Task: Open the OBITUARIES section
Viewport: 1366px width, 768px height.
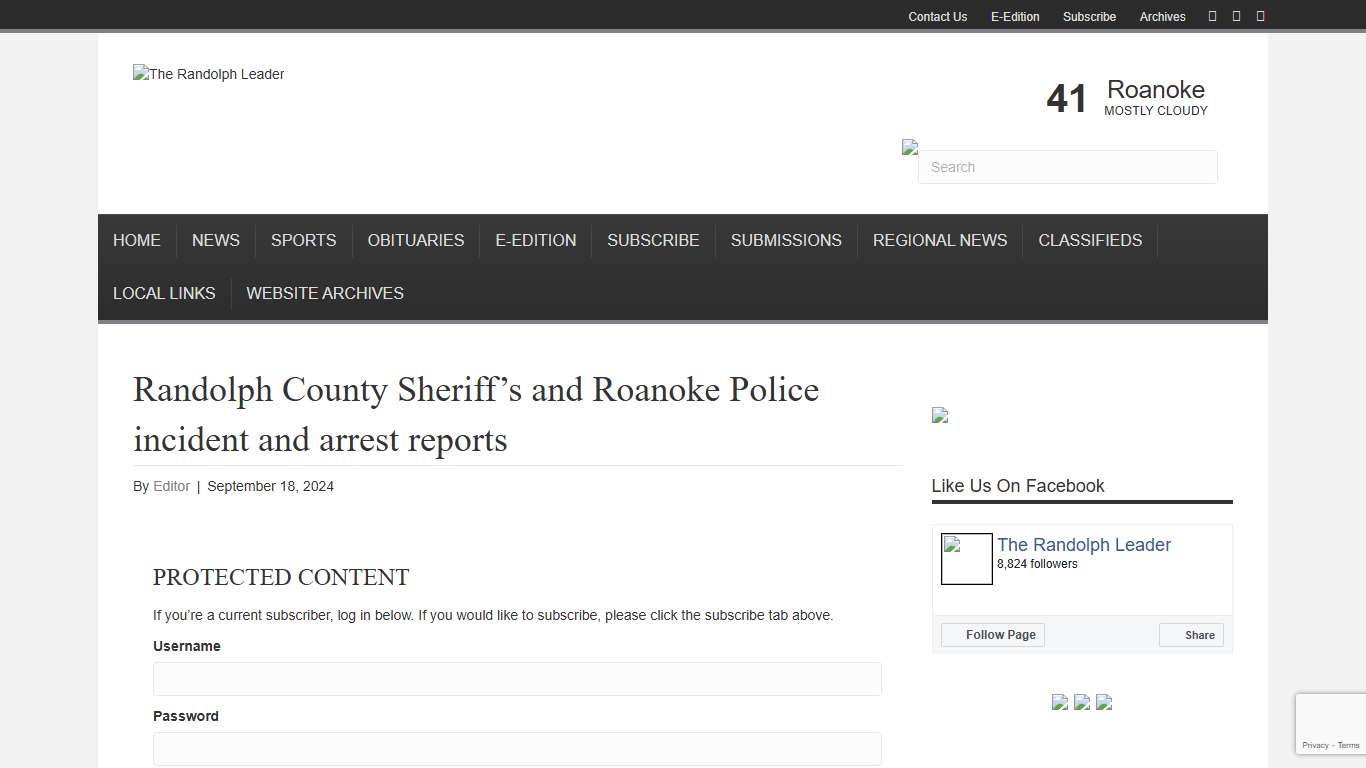Action: coord(415,240)
